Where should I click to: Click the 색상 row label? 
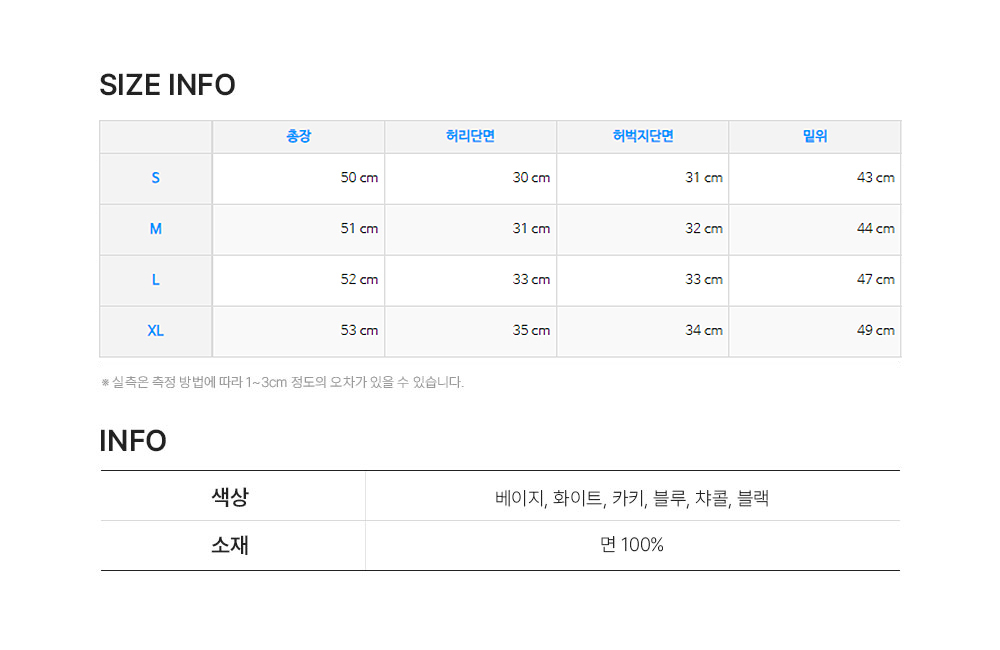pos(230,496)
